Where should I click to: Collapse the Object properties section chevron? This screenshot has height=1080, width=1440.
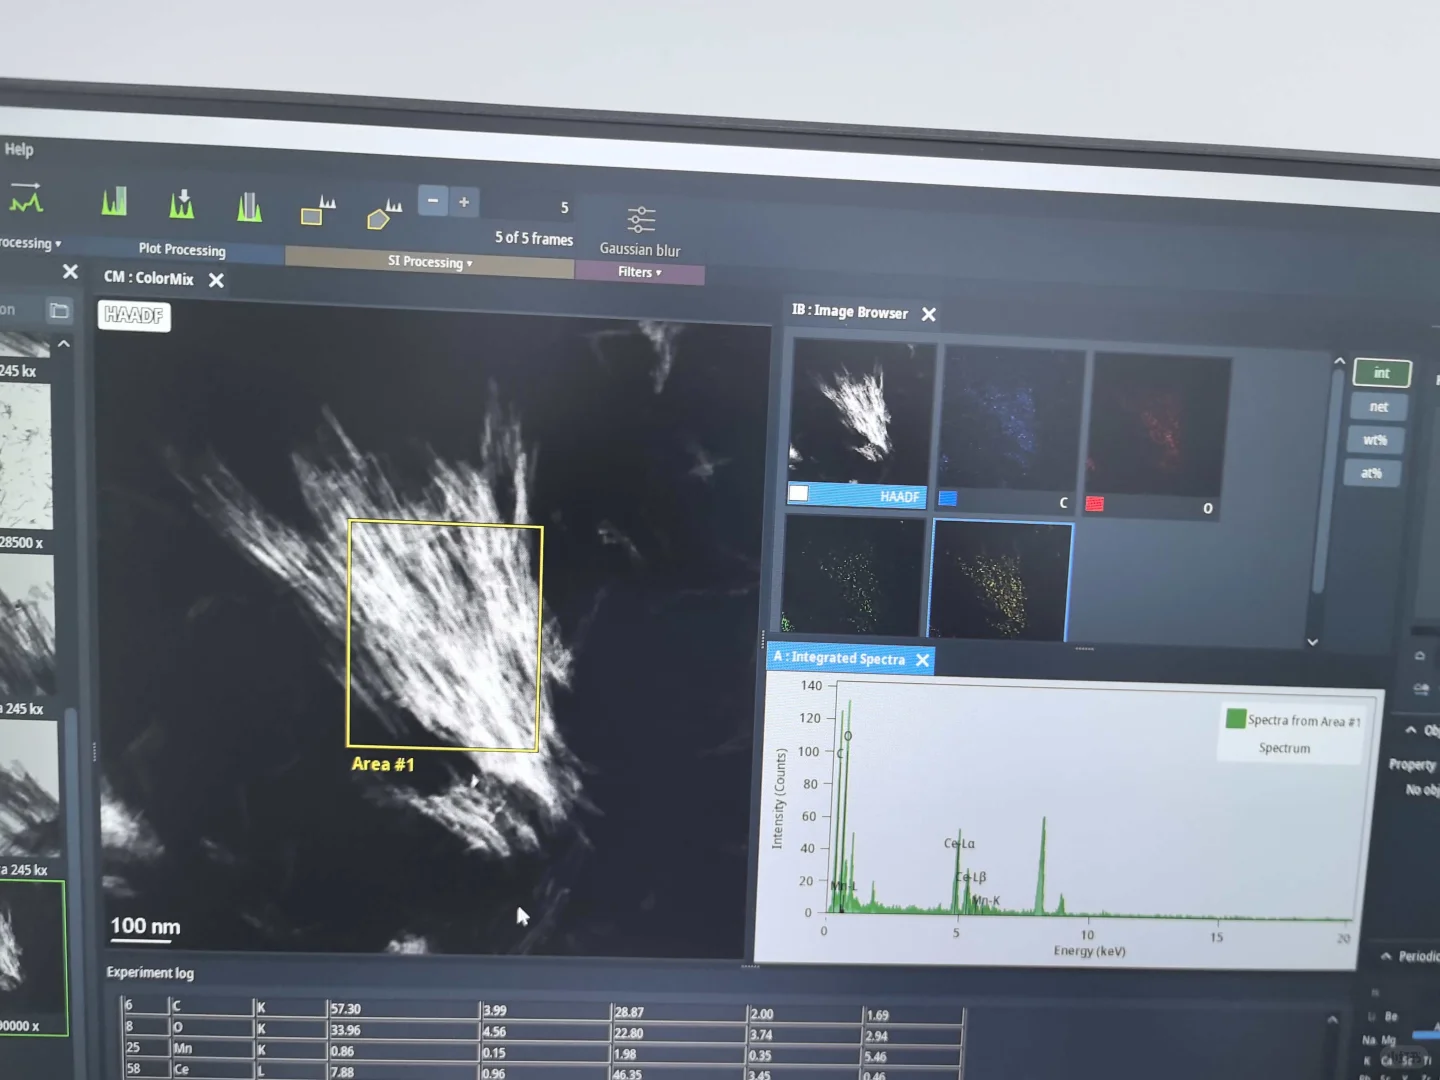tap(1411, 730)
